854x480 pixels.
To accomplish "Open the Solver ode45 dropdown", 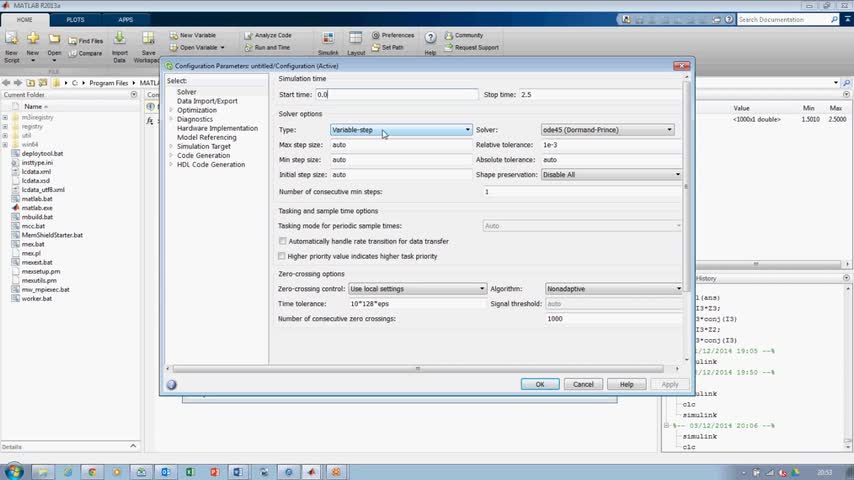I will tap(607, 130).
